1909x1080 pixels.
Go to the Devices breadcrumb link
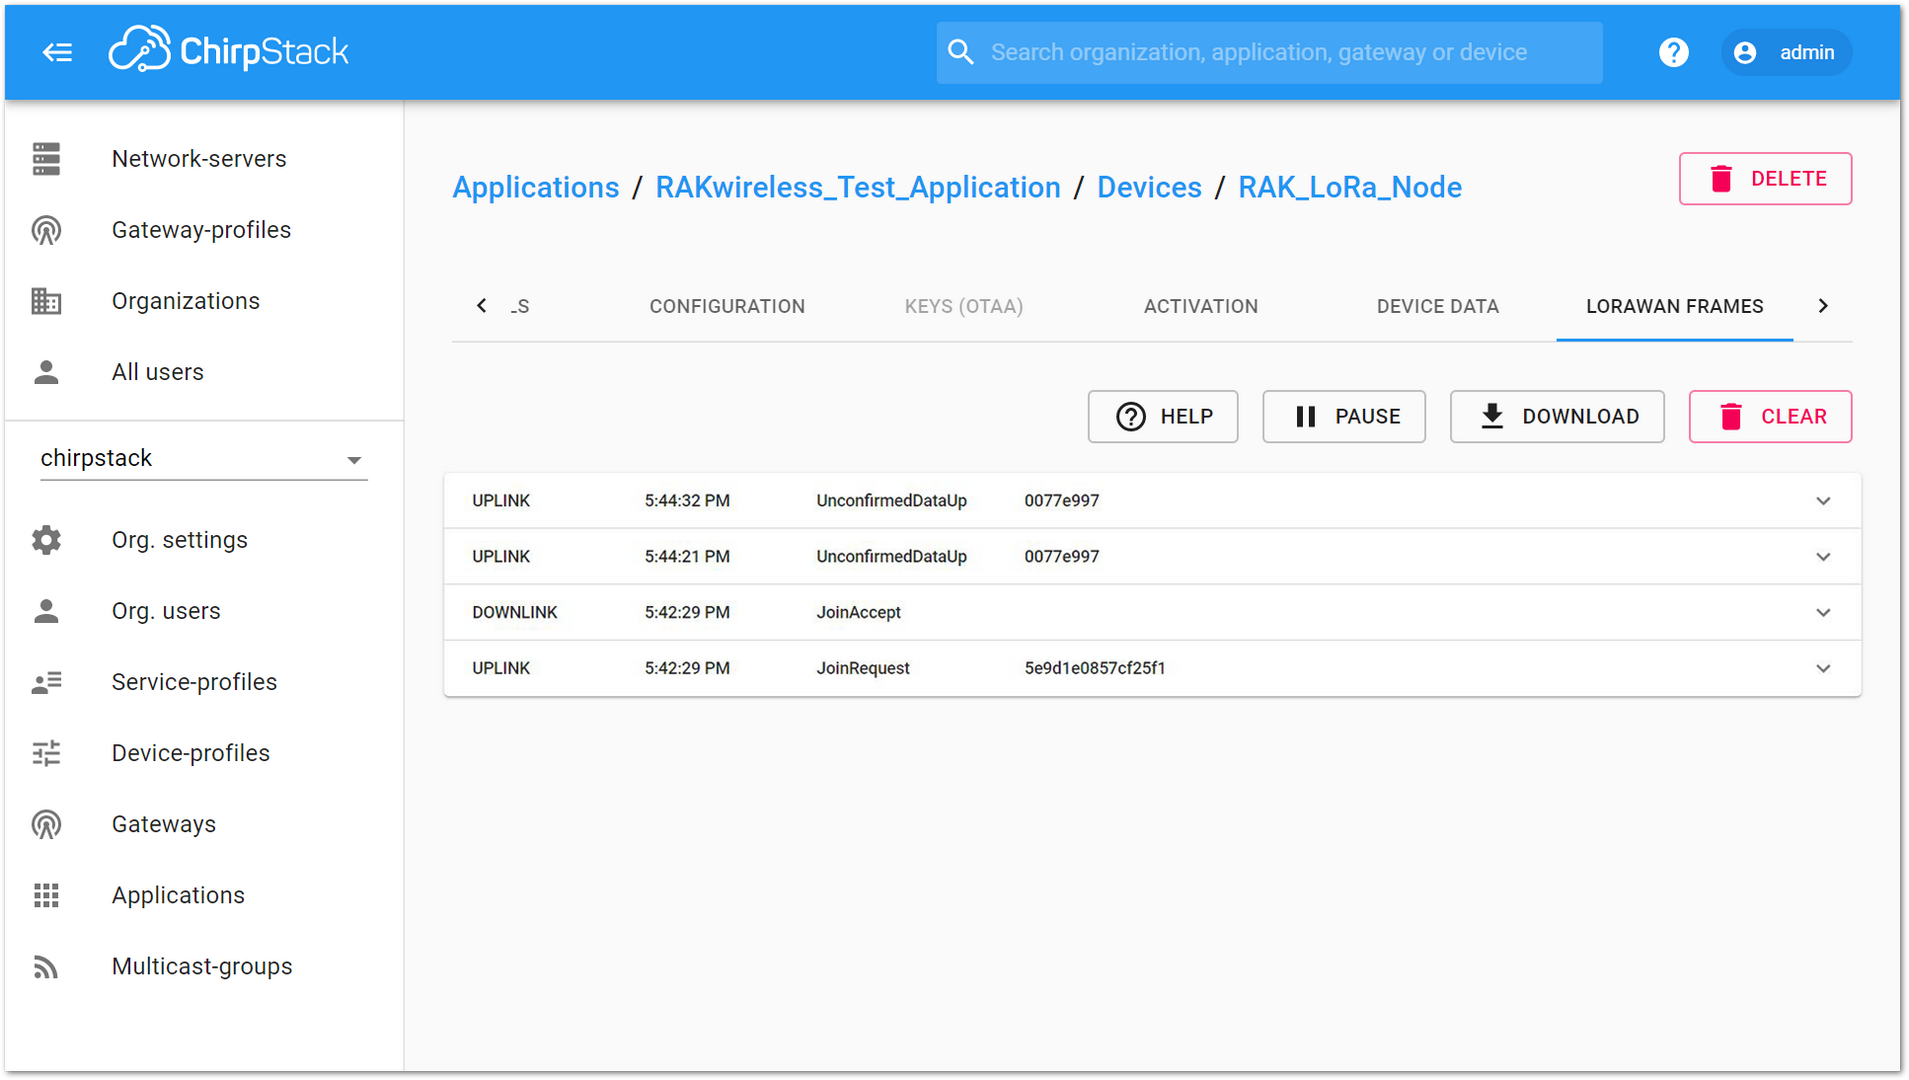(x=1149, y=187)
